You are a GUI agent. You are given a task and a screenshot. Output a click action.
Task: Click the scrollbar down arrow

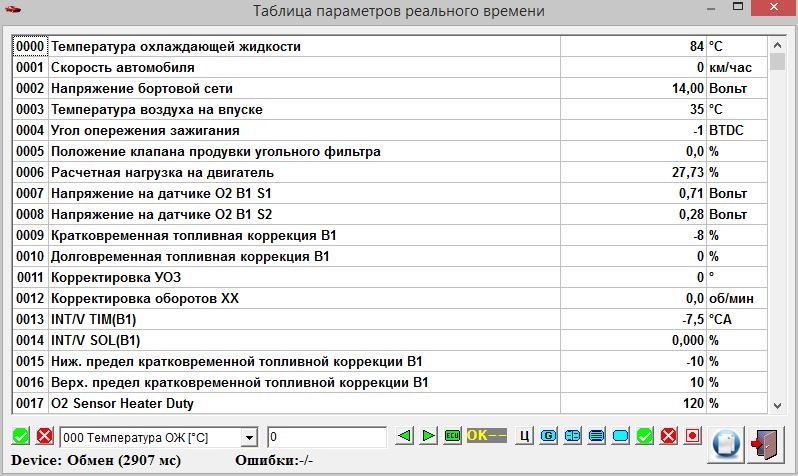[x=778, y=404]
